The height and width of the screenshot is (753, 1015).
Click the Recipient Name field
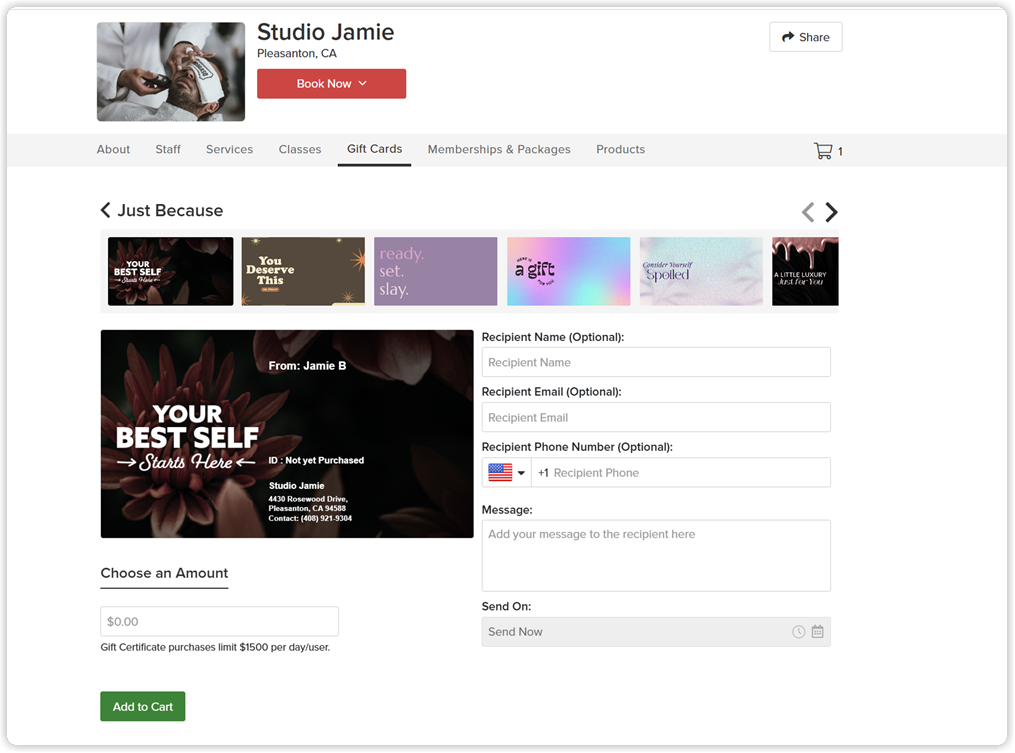coord(656,363)
